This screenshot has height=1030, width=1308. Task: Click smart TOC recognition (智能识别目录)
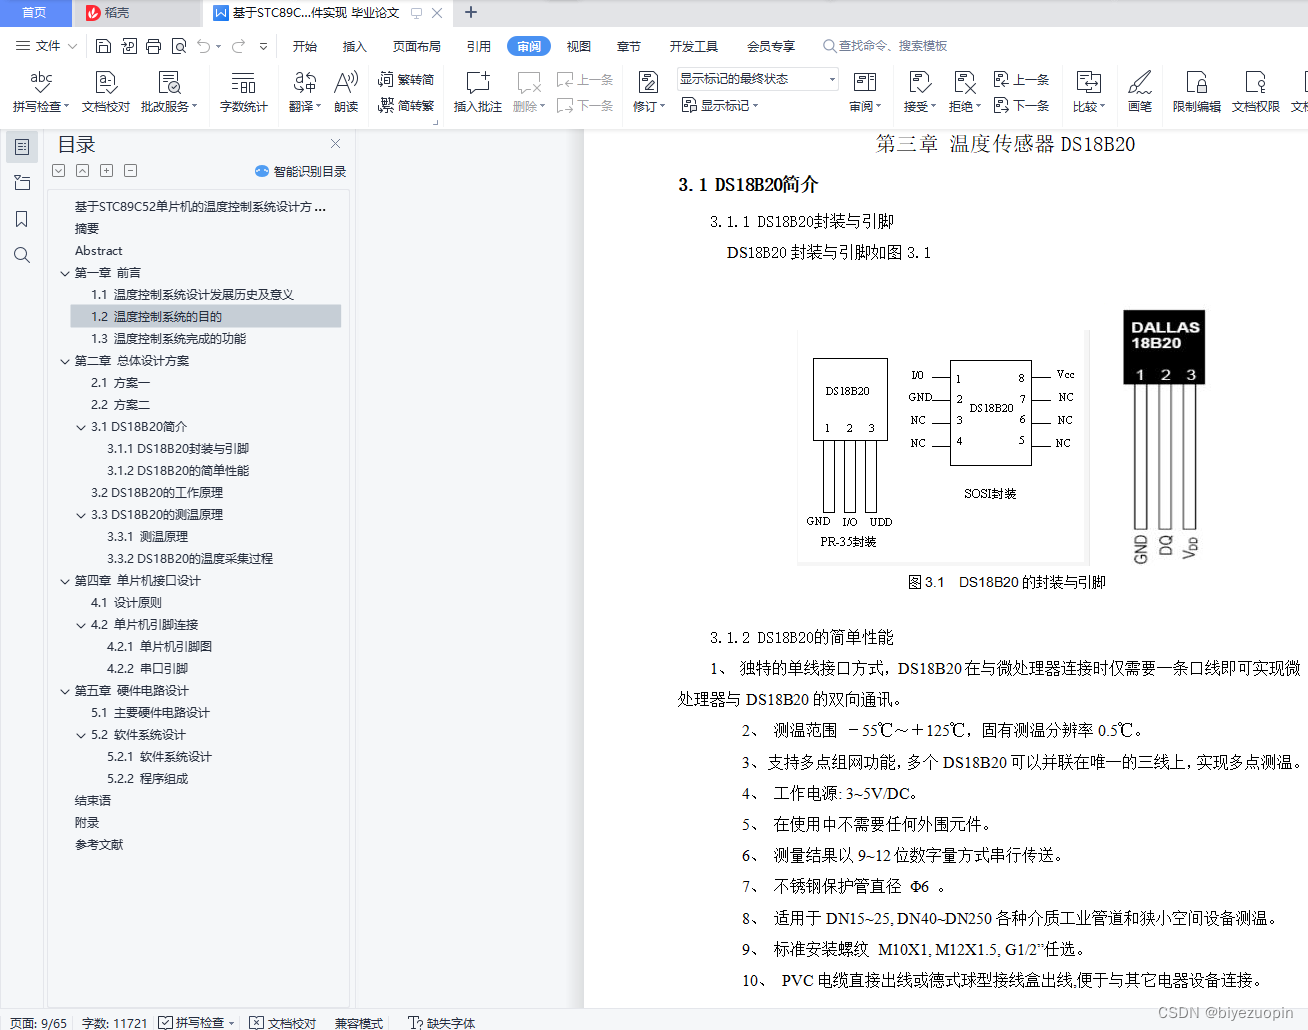pos(300,171)
